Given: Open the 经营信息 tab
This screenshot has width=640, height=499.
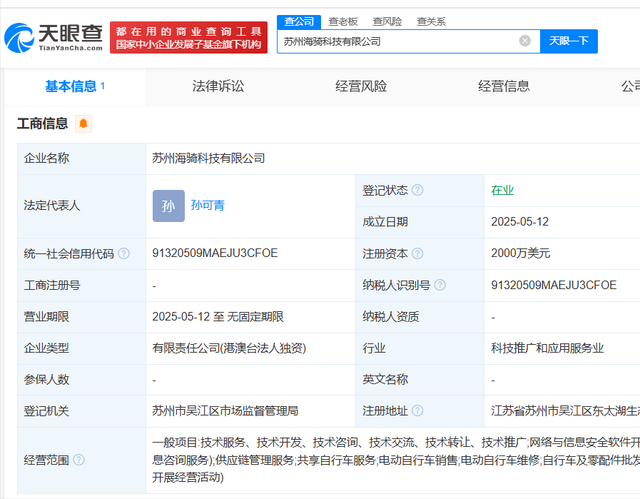Looking at the screenshot, I should [504, 86].
